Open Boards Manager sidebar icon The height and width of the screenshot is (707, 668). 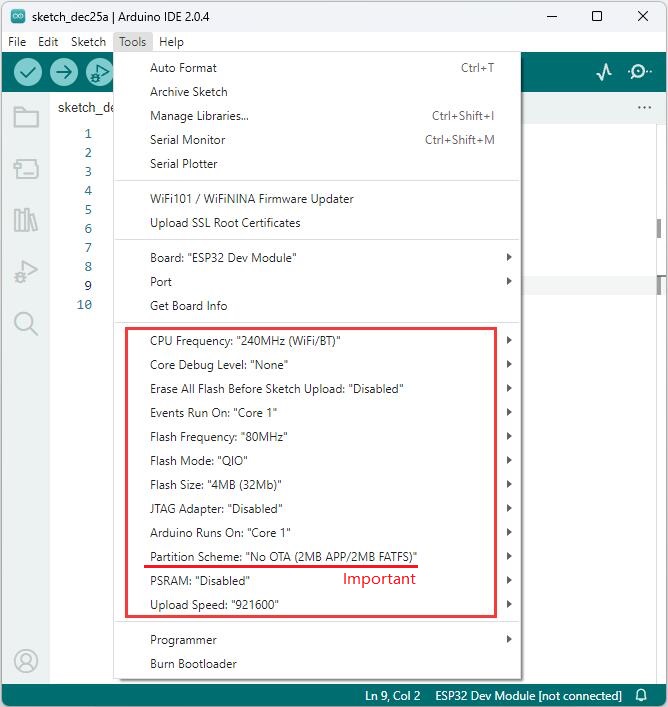pyautogui.click(x=26, y=169)
